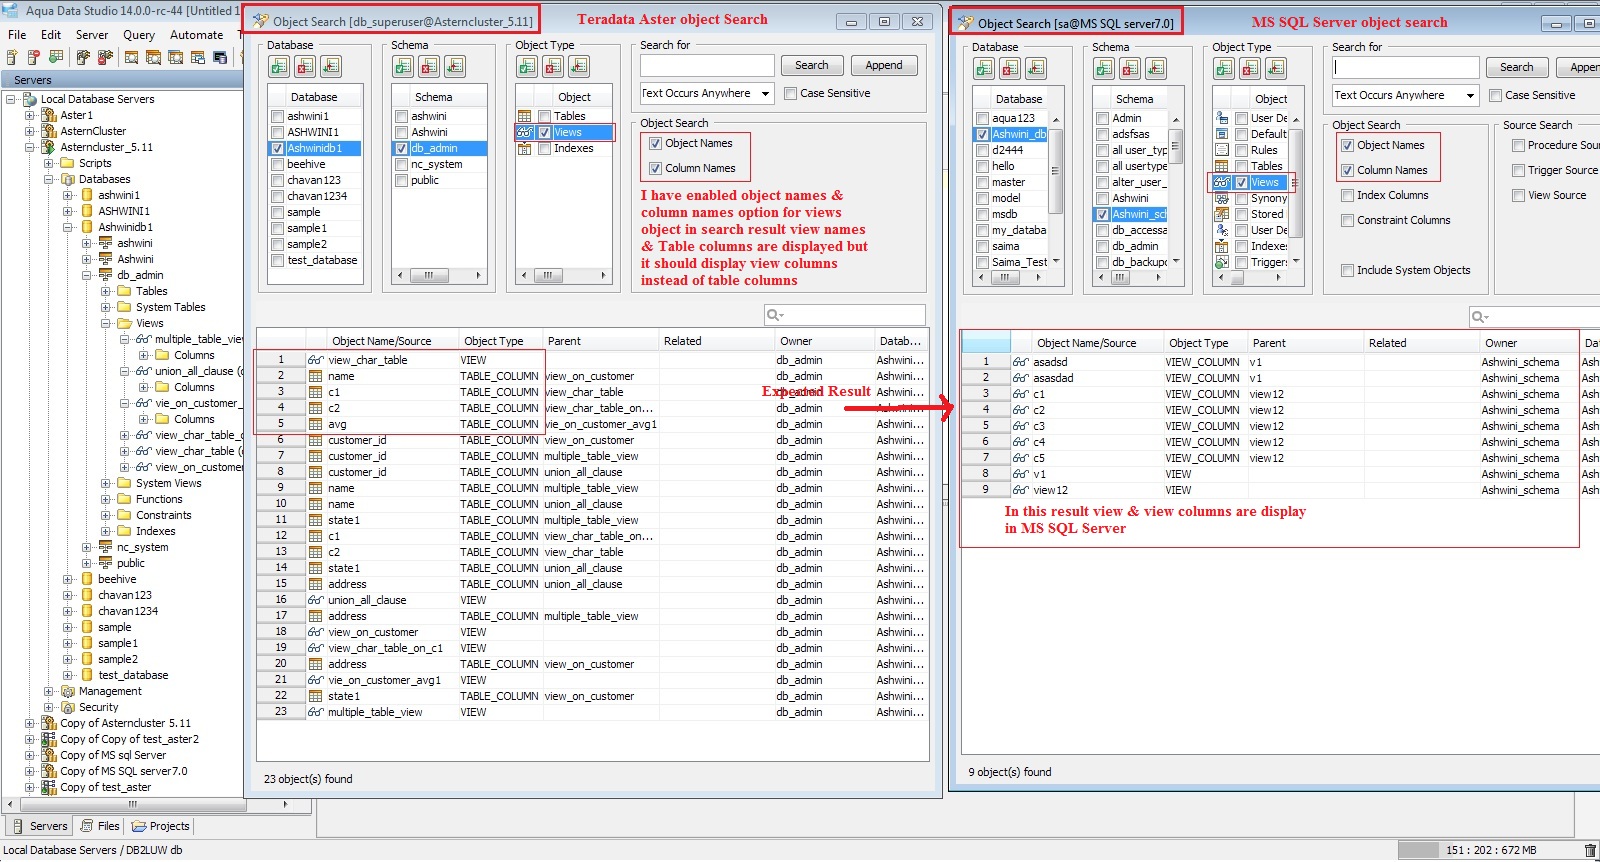This screenshot has width=1600, height=862.
Task: Click Append button in Aster window
Action: 884,65
